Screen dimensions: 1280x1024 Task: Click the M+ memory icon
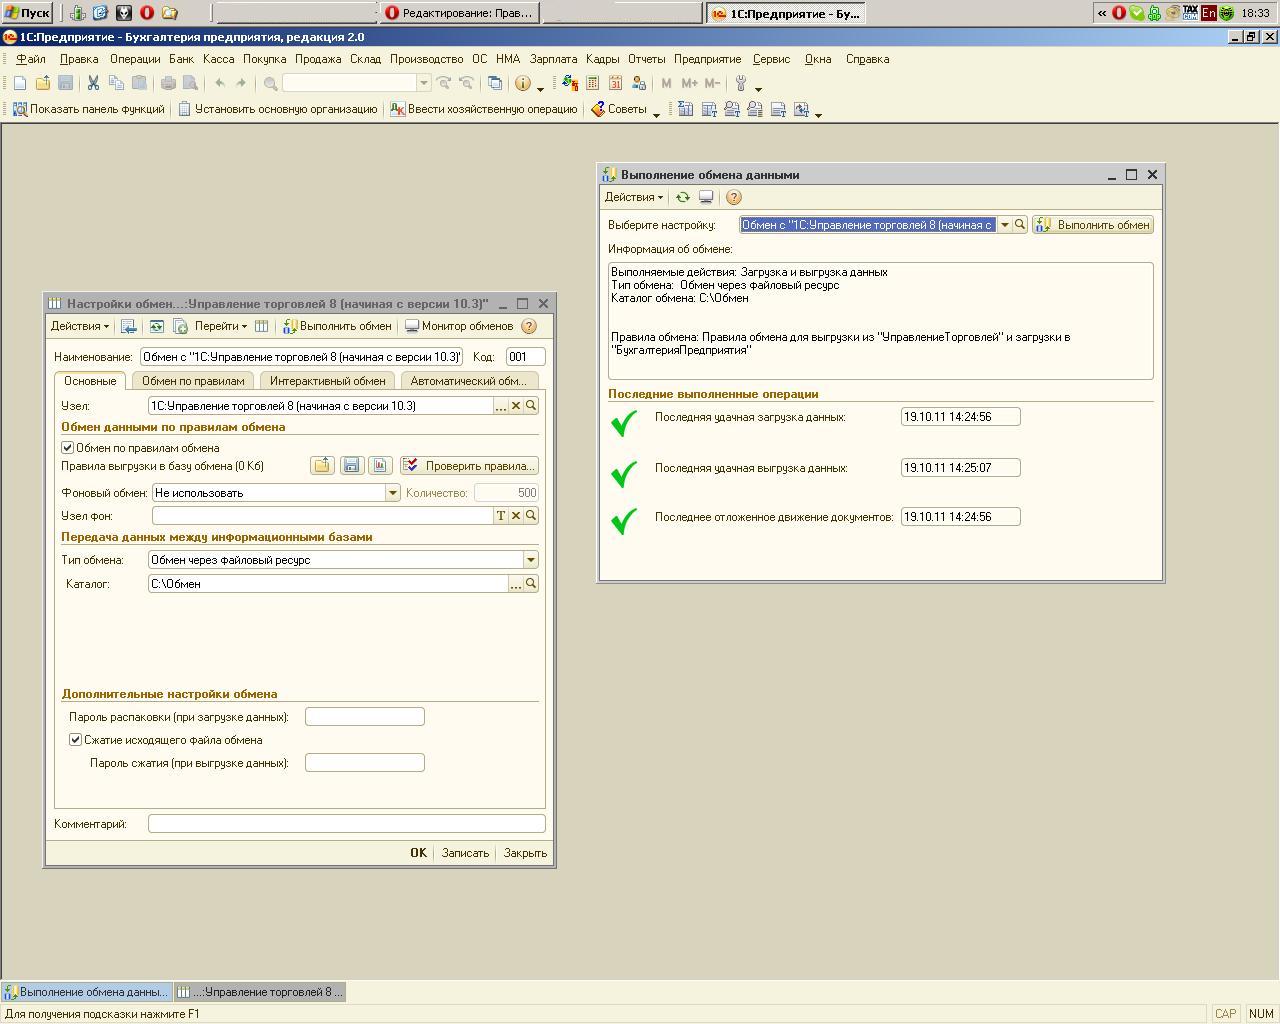[689, 84]
